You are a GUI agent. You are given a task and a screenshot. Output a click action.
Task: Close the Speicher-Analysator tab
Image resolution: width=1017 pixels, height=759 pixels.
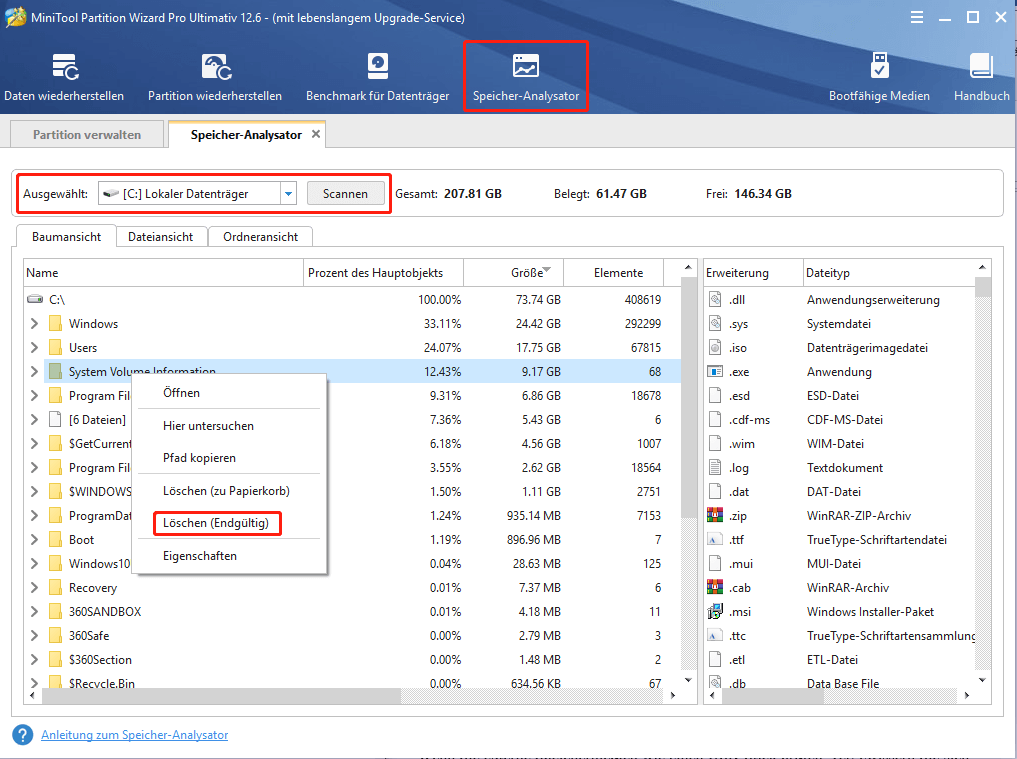[x=316, y=134]
